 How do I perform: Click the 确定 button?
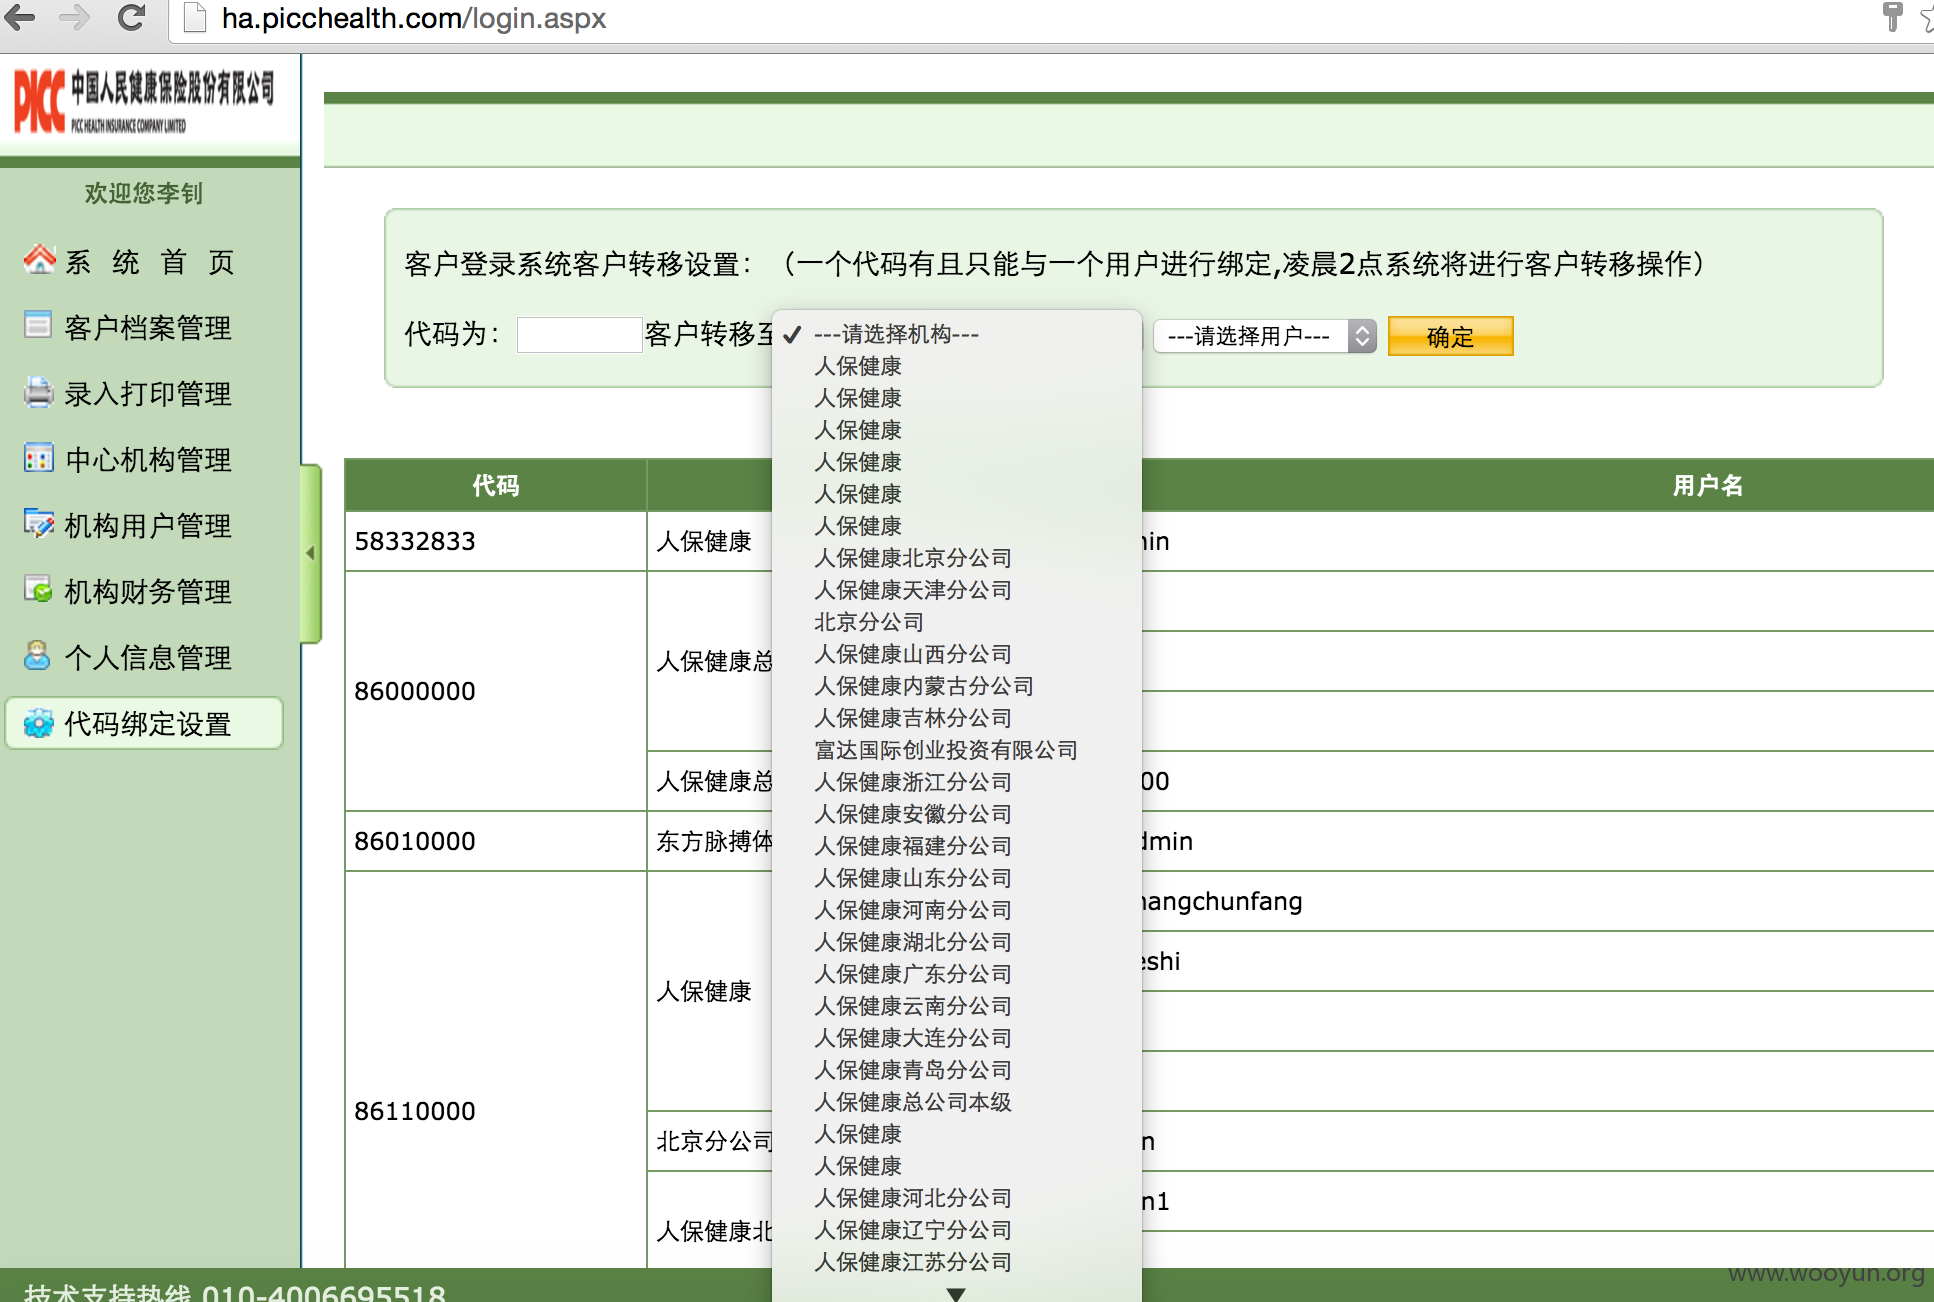[x=1450, y=336]
